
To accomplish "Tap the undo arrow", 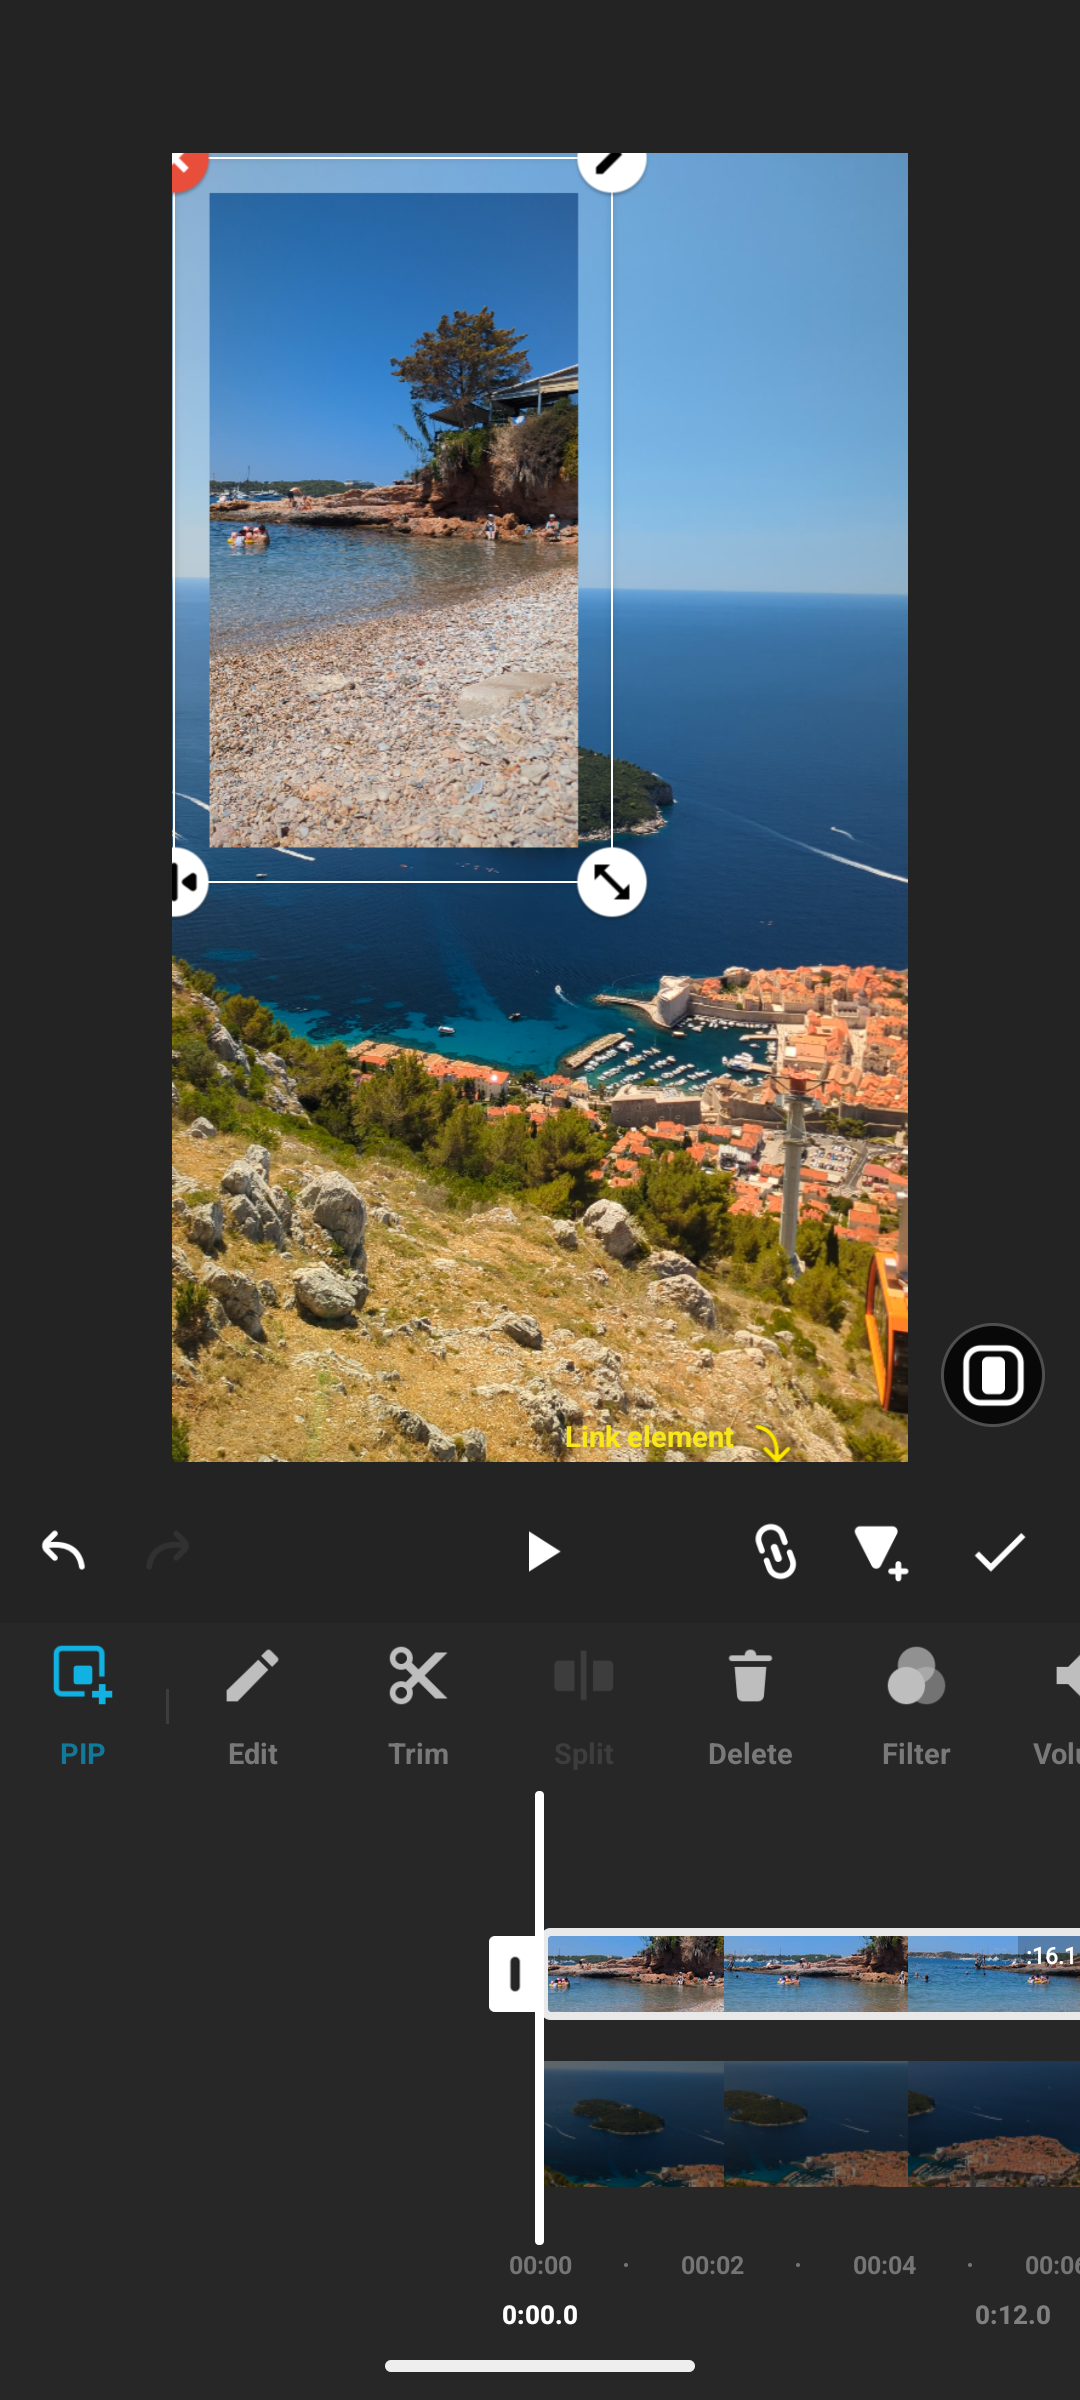I will 63,1551.
